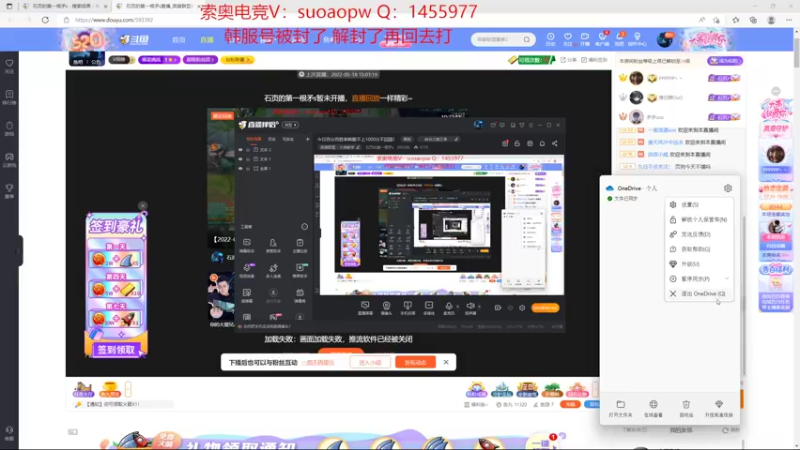The height and width of the screenshot is (450, 800).
Task: Expand left sidebar collapse handle
Action: coord(20,251)
